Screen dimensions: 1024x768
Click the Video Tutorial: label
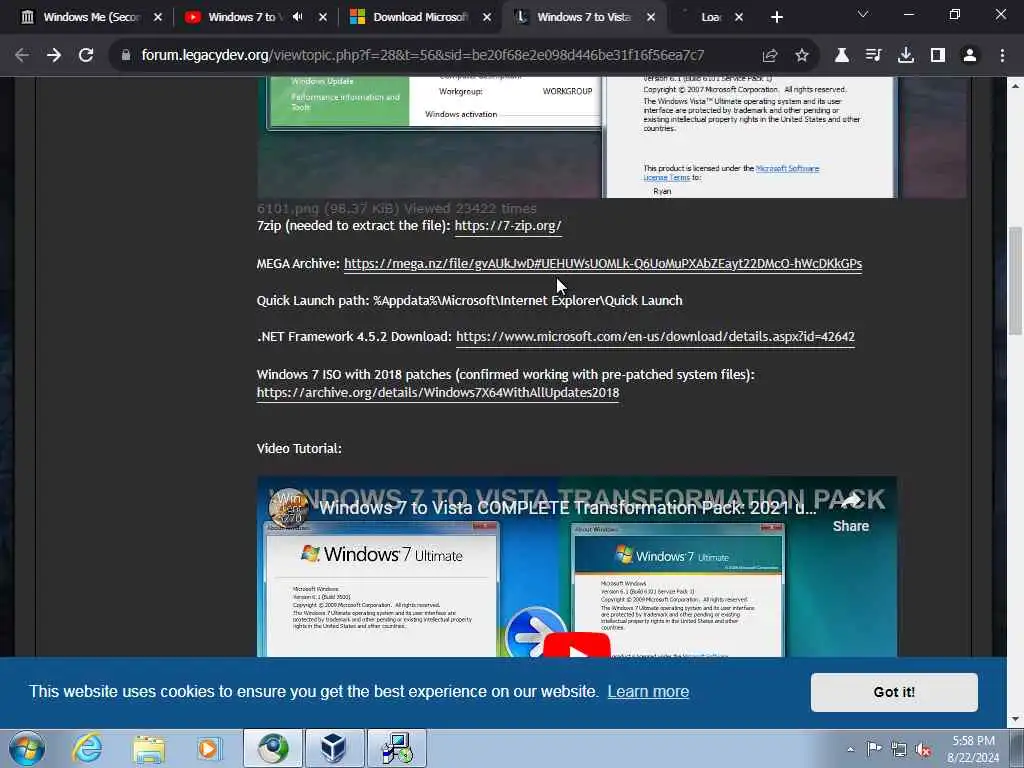pos(299,449)
